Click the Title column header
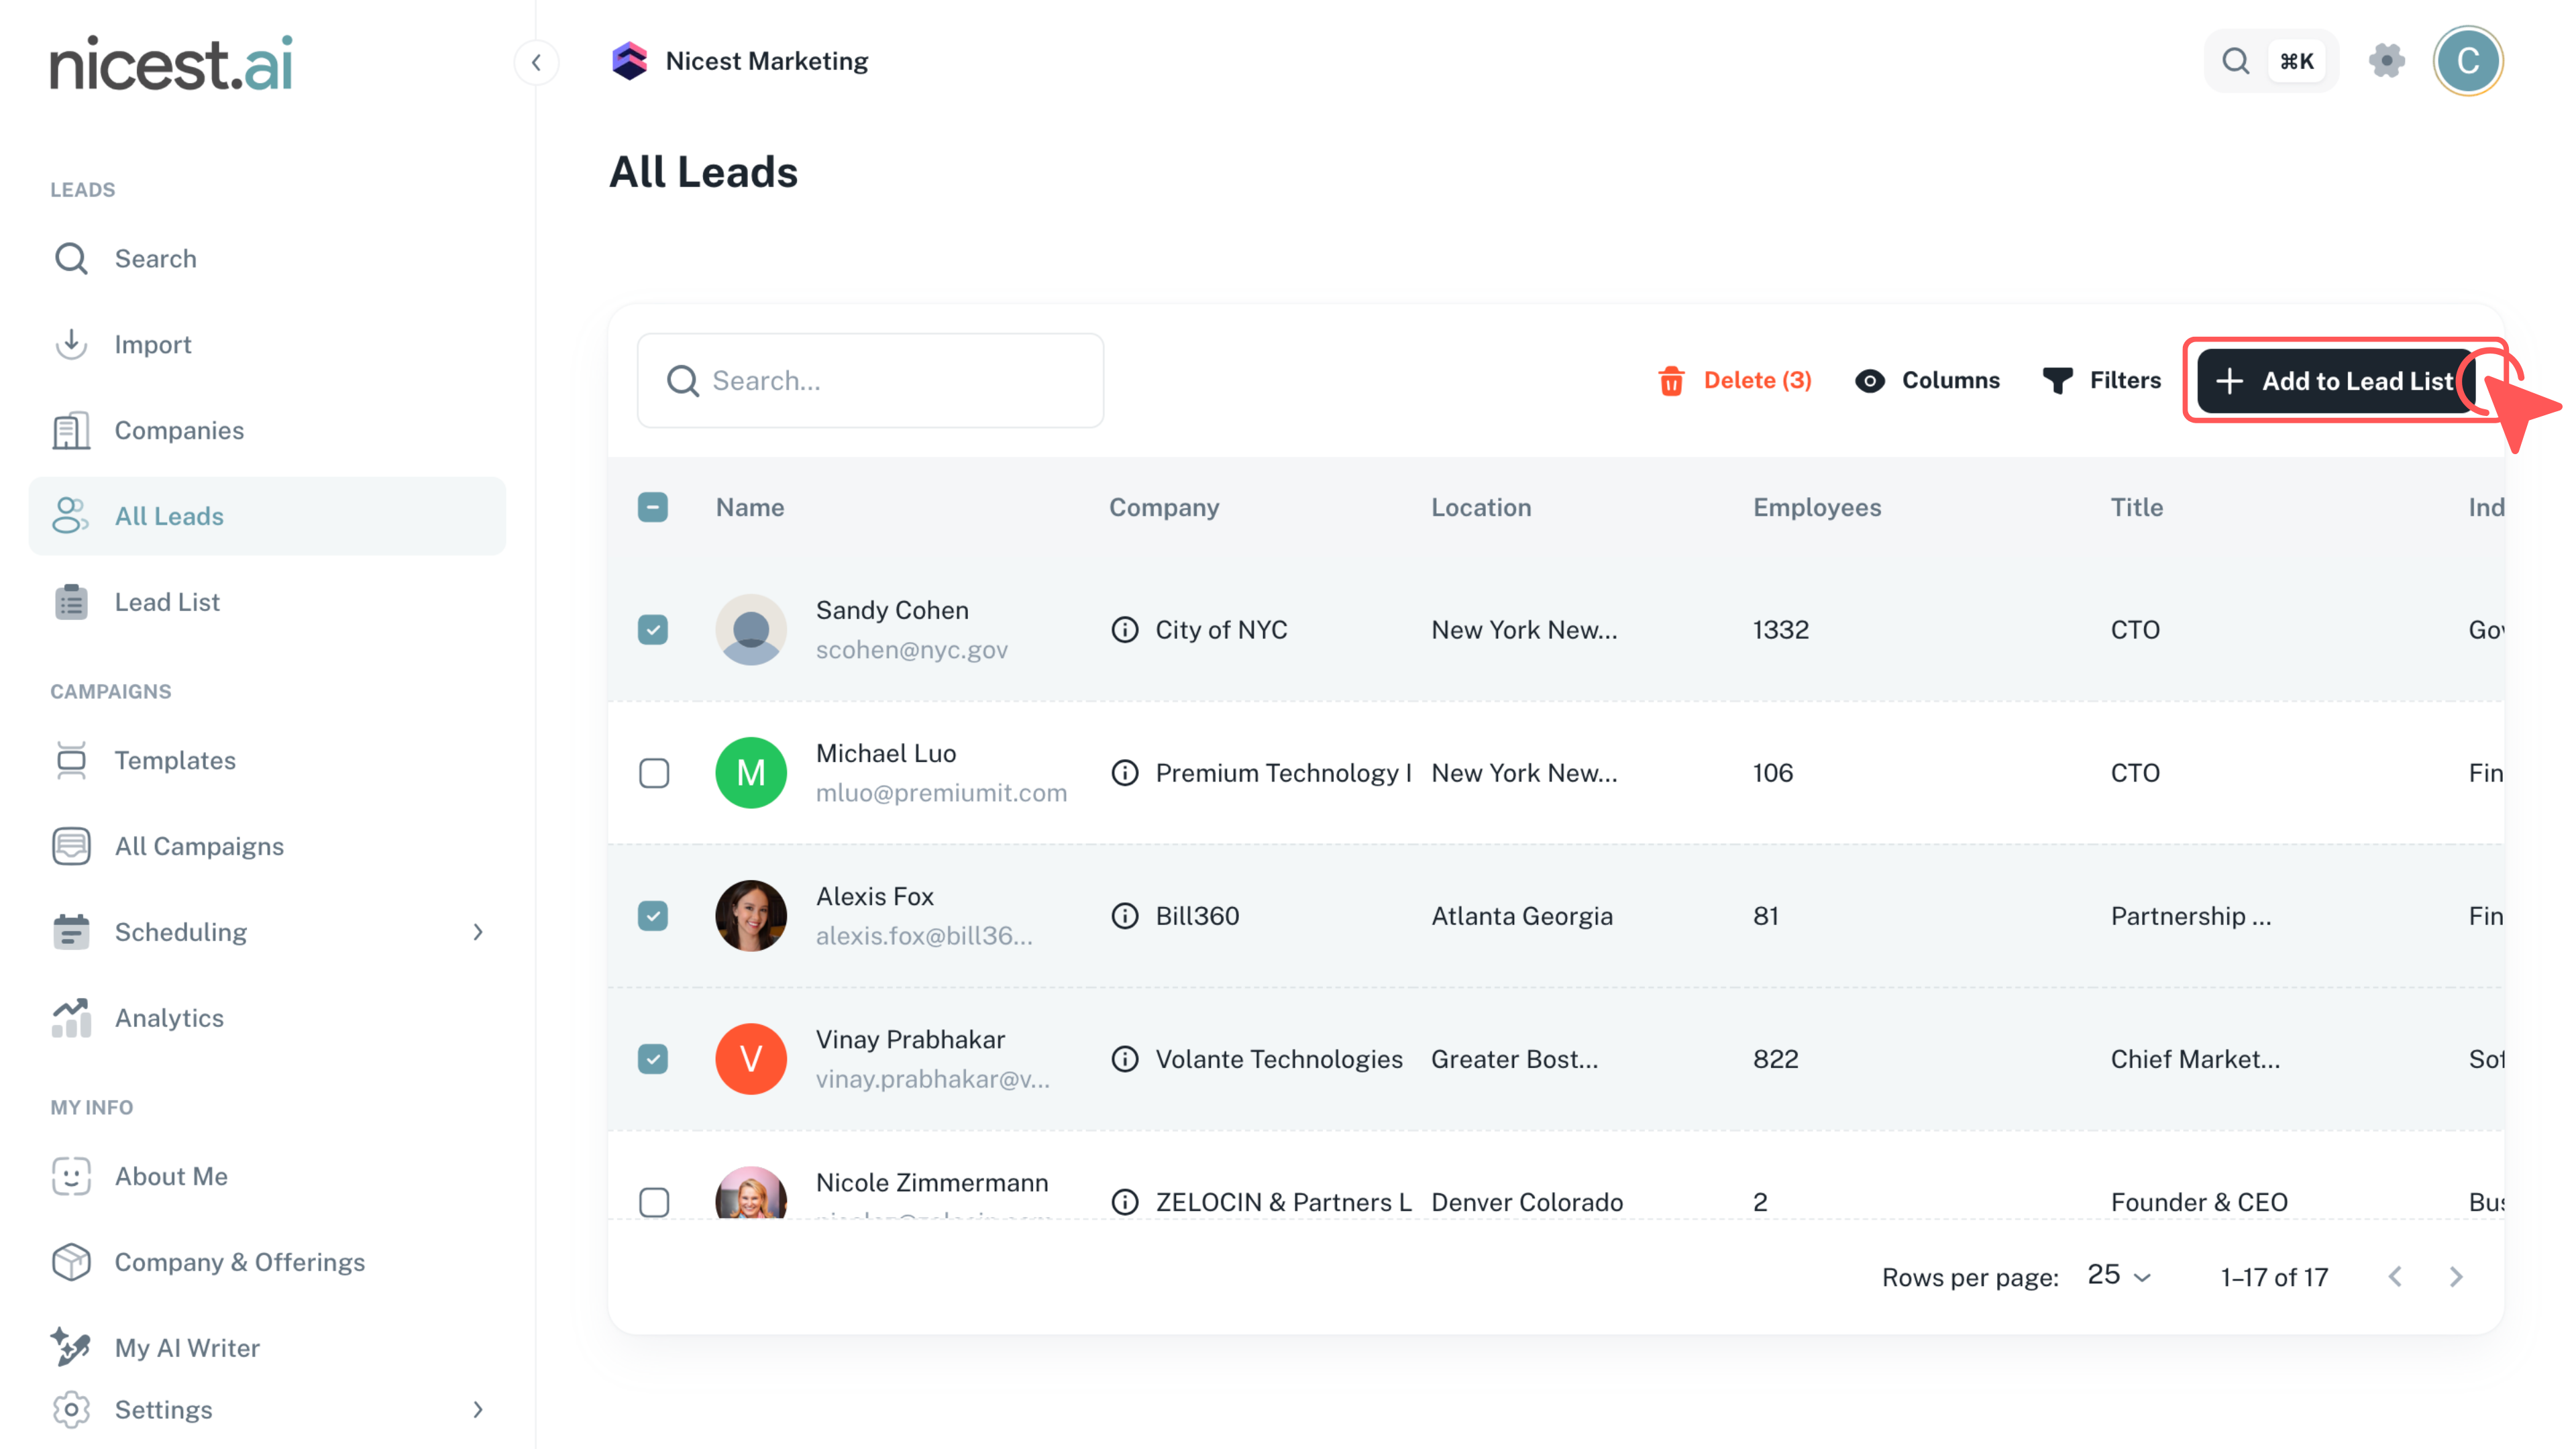The width and height of the screenshot is (2576, 1449). 2137,508
